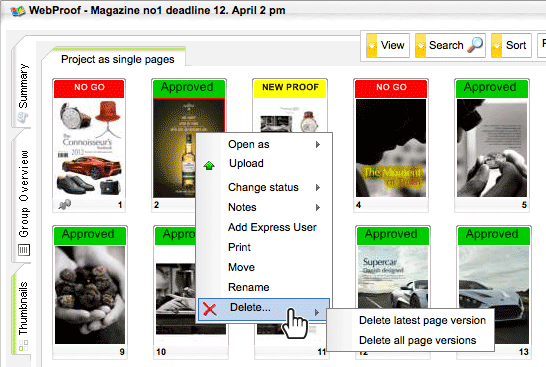546x367 pixels.
Task: Select the page 9 thumbnail
Action: tap(90, 292)
